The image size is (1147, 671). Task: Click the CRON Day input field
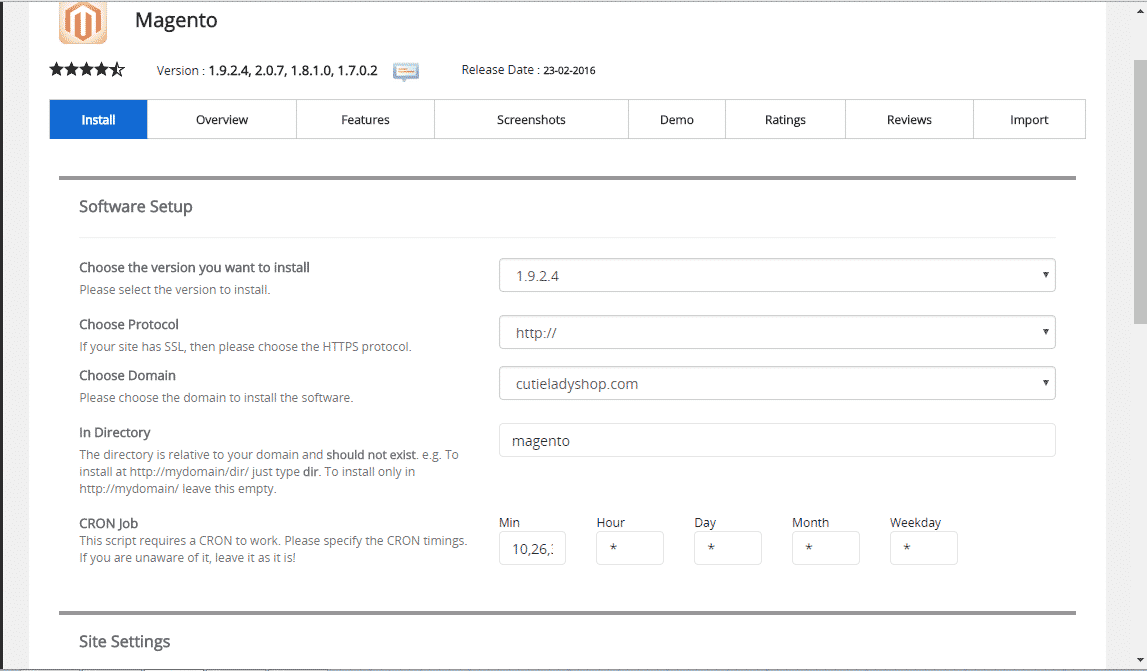(728, 548)
